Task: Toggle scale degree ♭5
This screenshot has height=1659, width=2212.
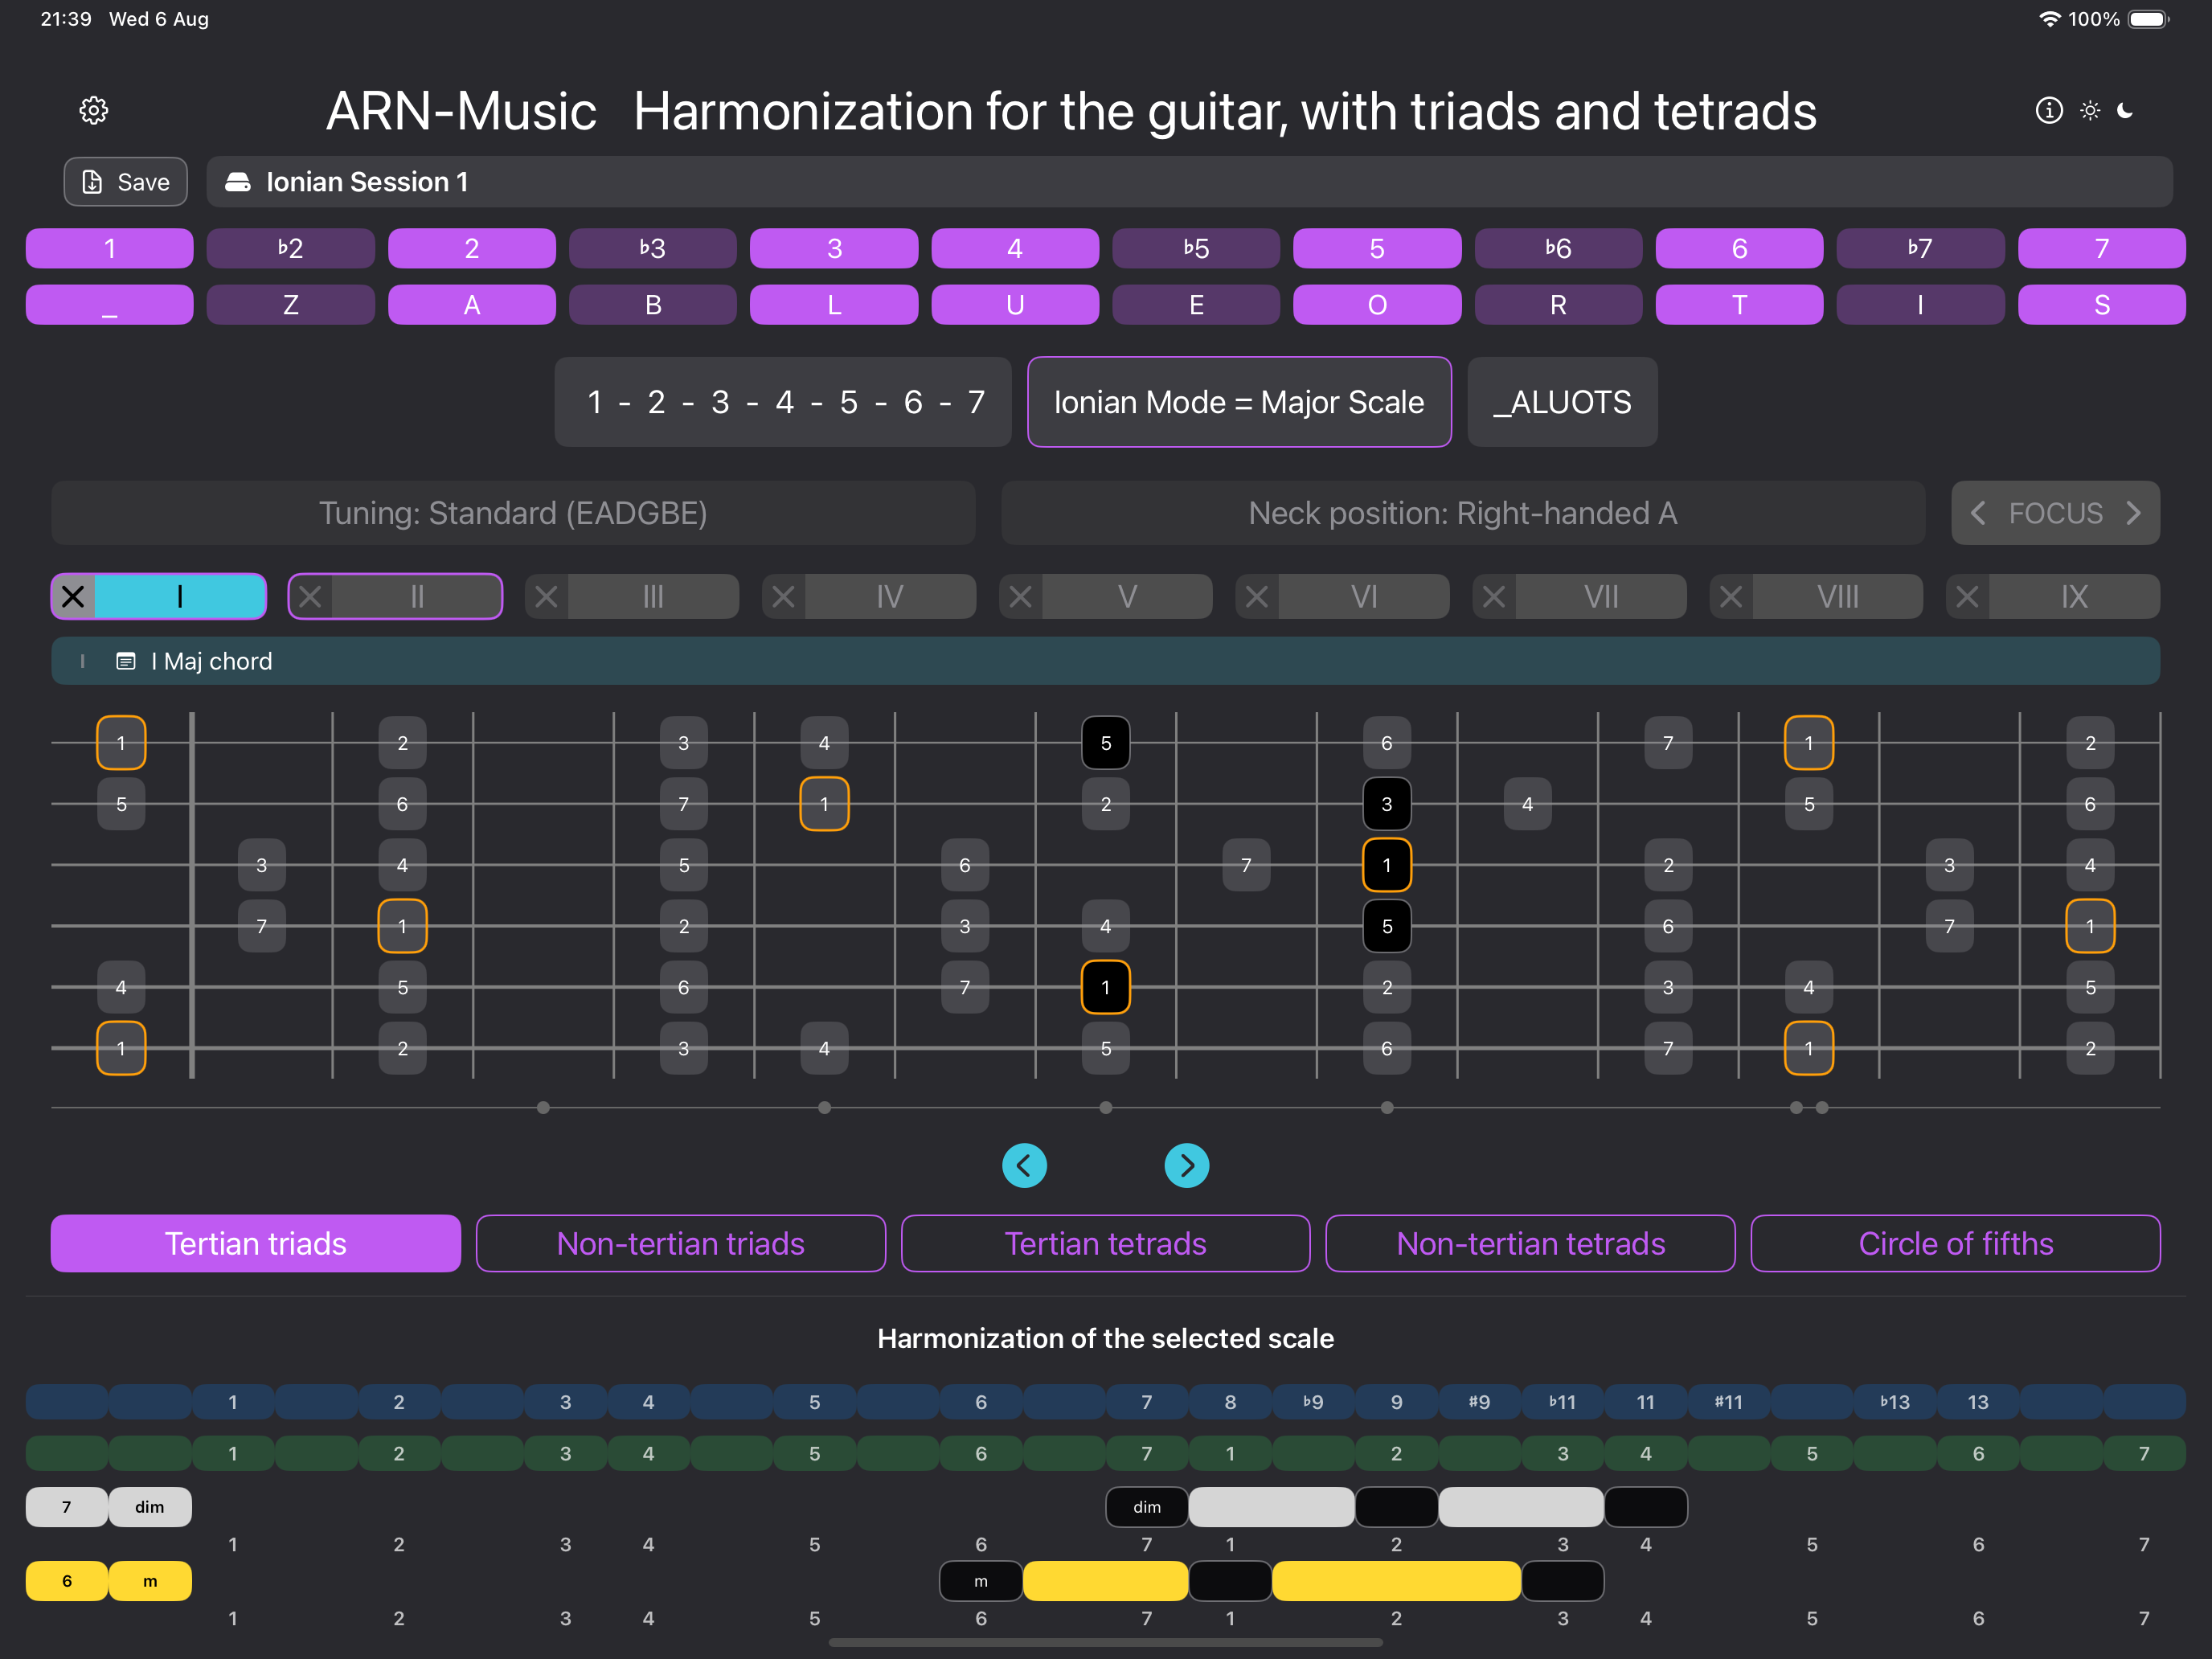Action: click(x=1196, y=248)
